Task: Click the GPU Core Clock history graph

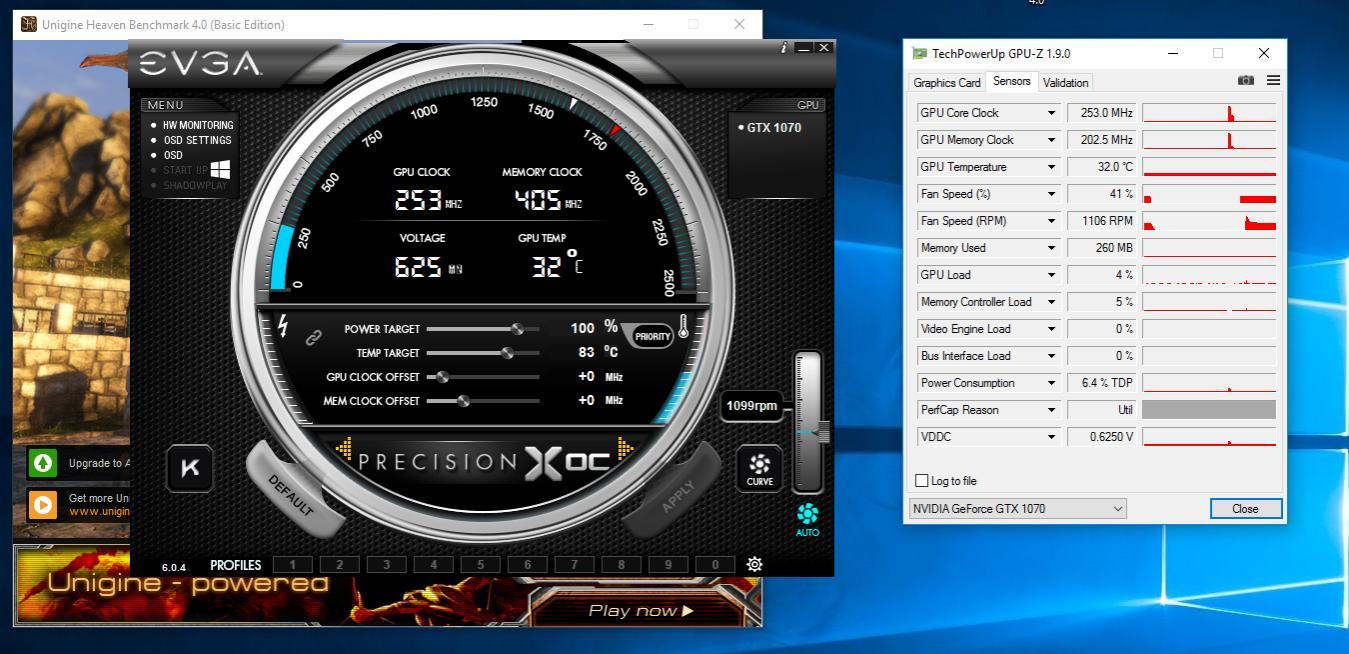Action: coord(1209,113)
